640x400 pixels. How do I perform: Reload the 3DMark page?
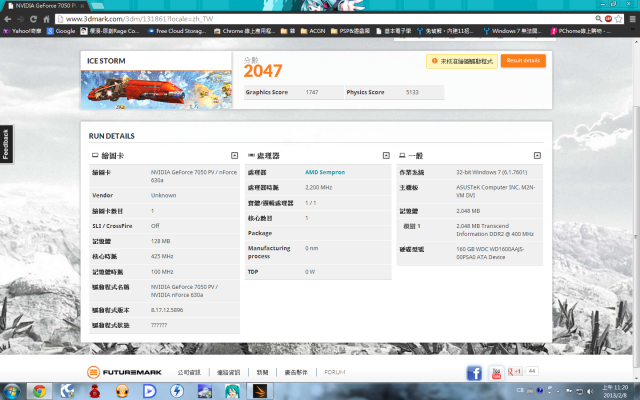(33, 19)
